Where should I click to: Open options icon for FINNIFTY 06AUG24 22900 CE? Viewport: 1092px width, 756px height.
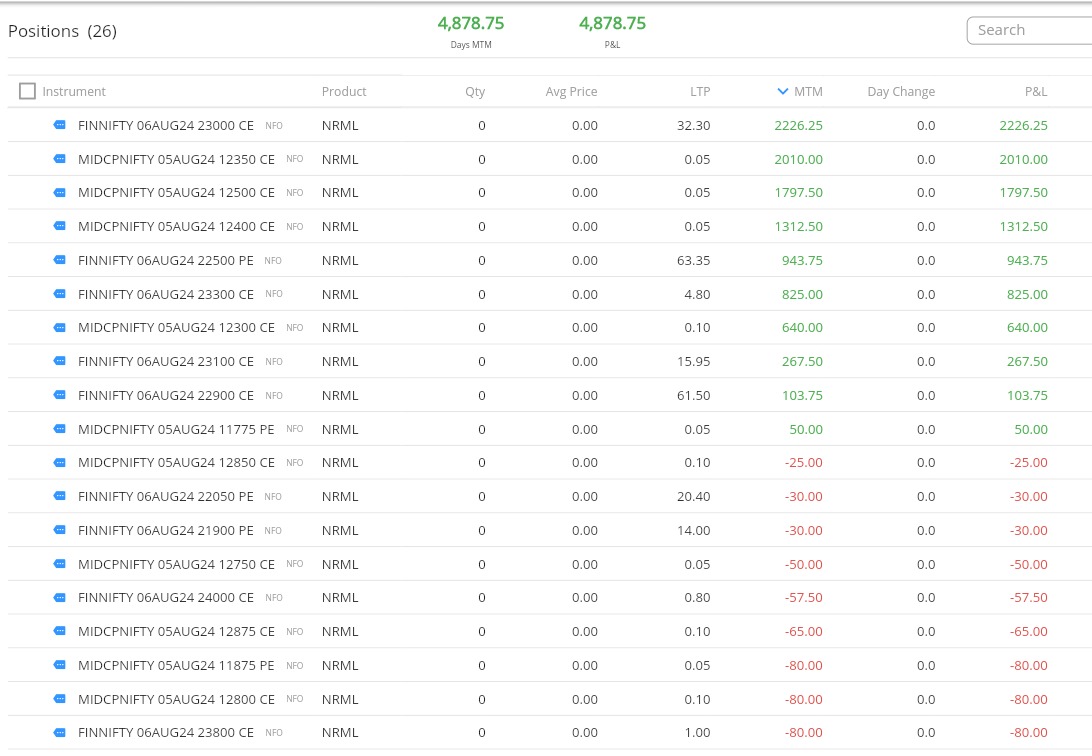pyautogui.click(x=60, y=395)
